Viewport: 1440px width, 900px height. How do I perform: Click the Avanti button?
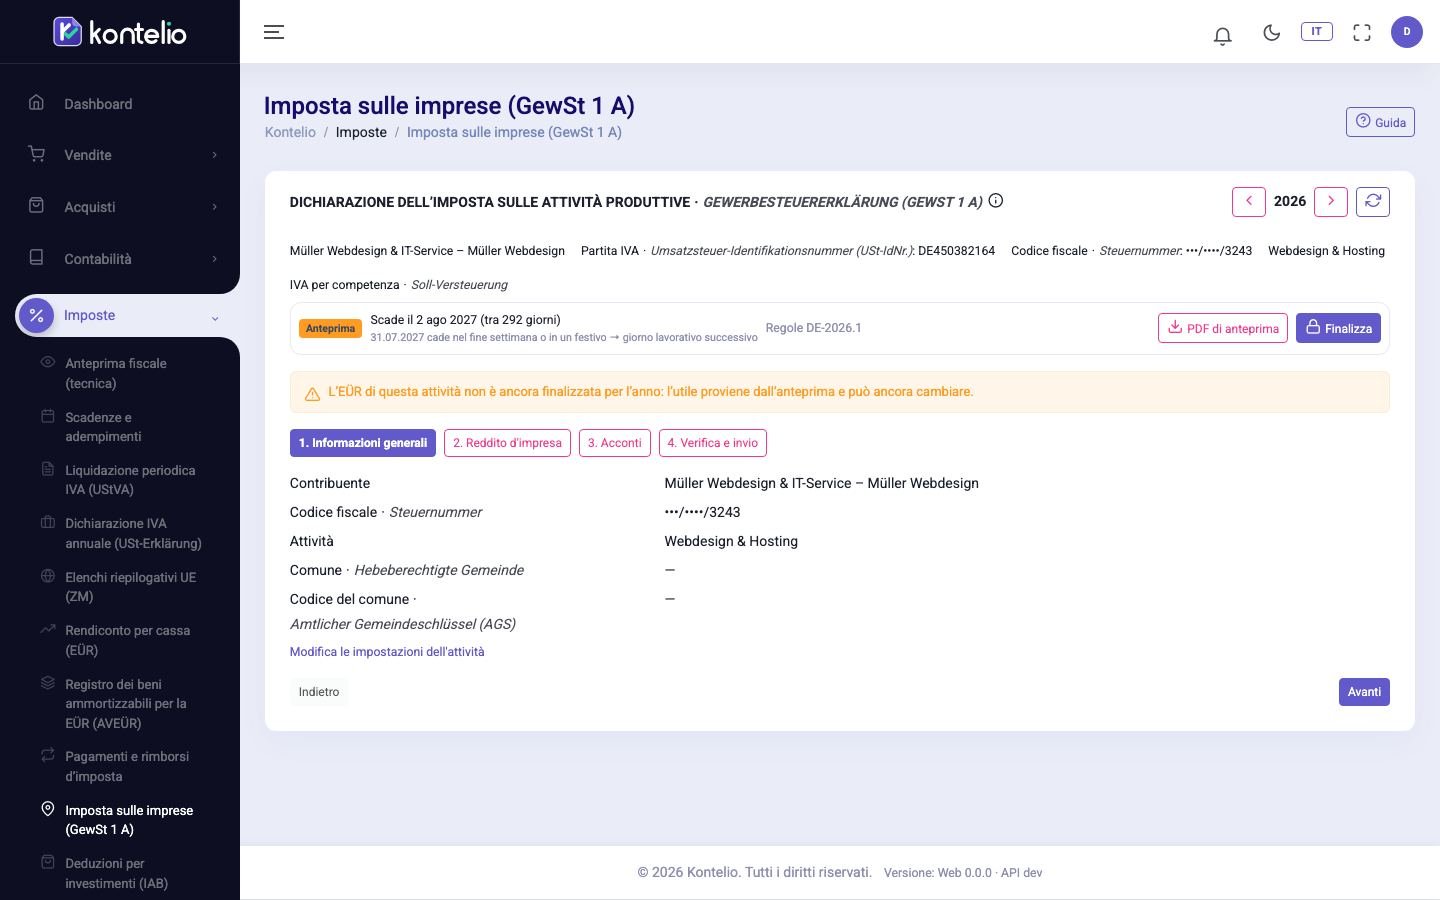[1364, 692]
